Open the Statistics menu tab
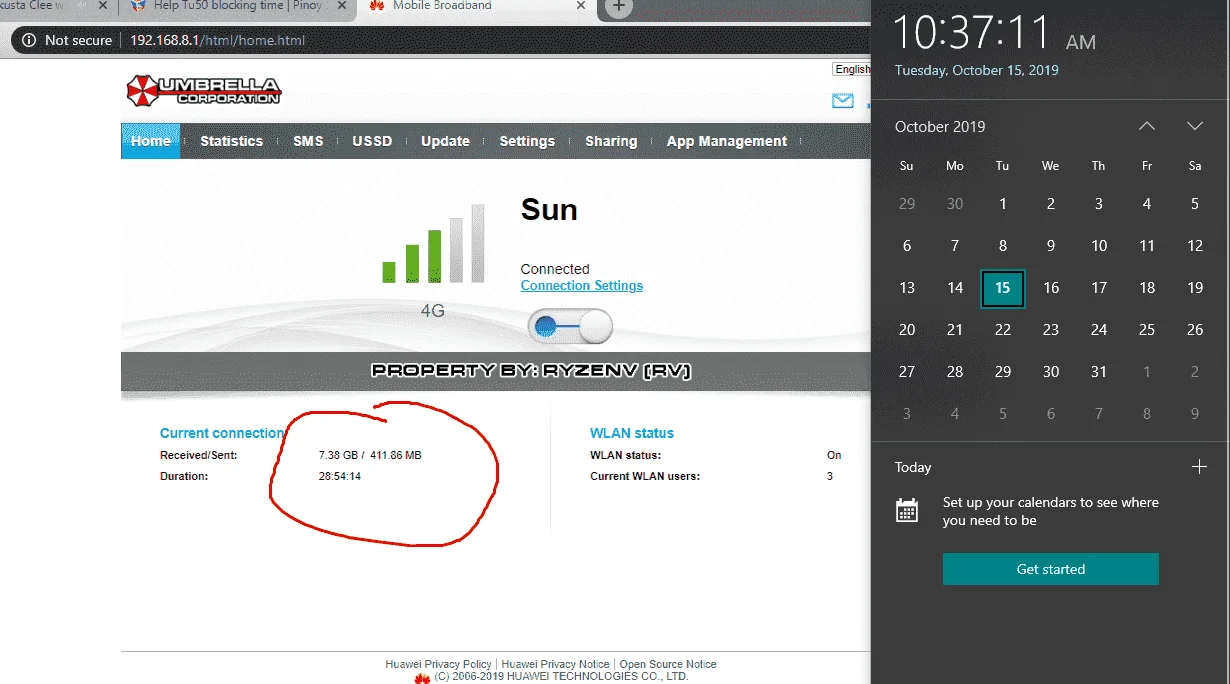 [231, 141]
